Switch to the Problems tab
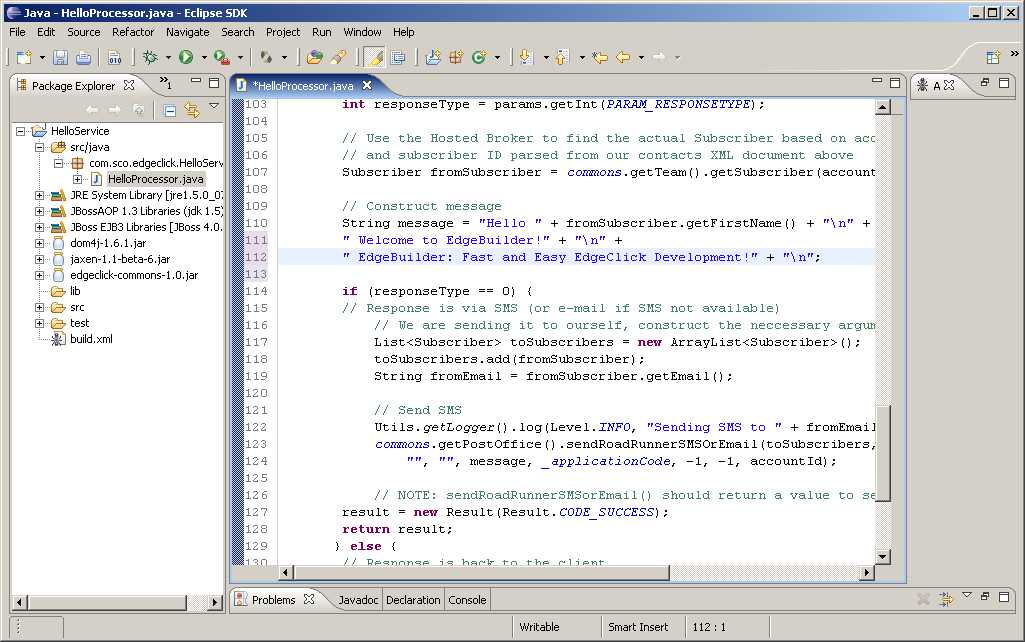The width and height of the screenshot is (1025, 642). 273,600
